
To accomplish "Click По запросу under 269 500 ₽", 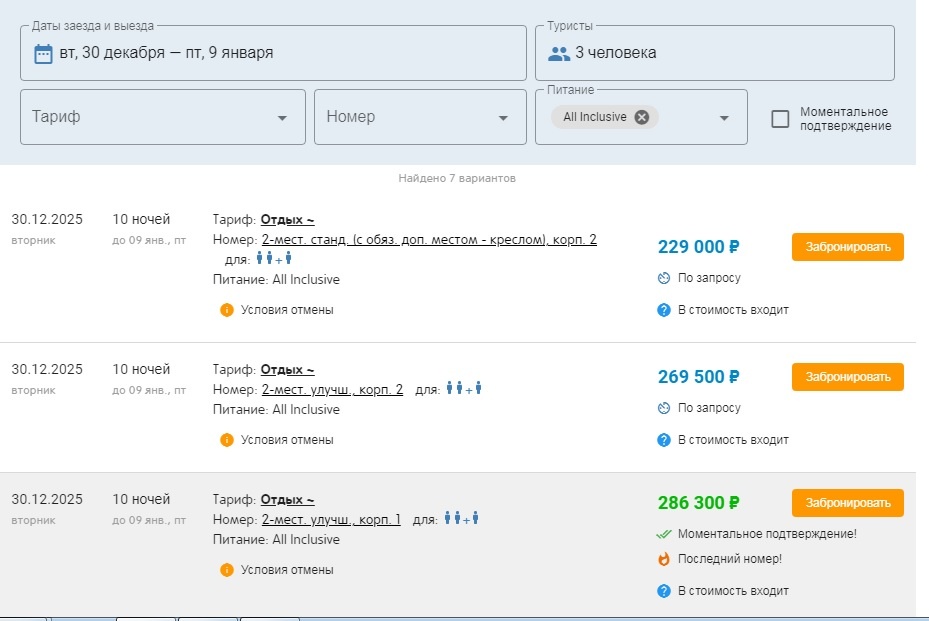I will [x=709, y=408].
